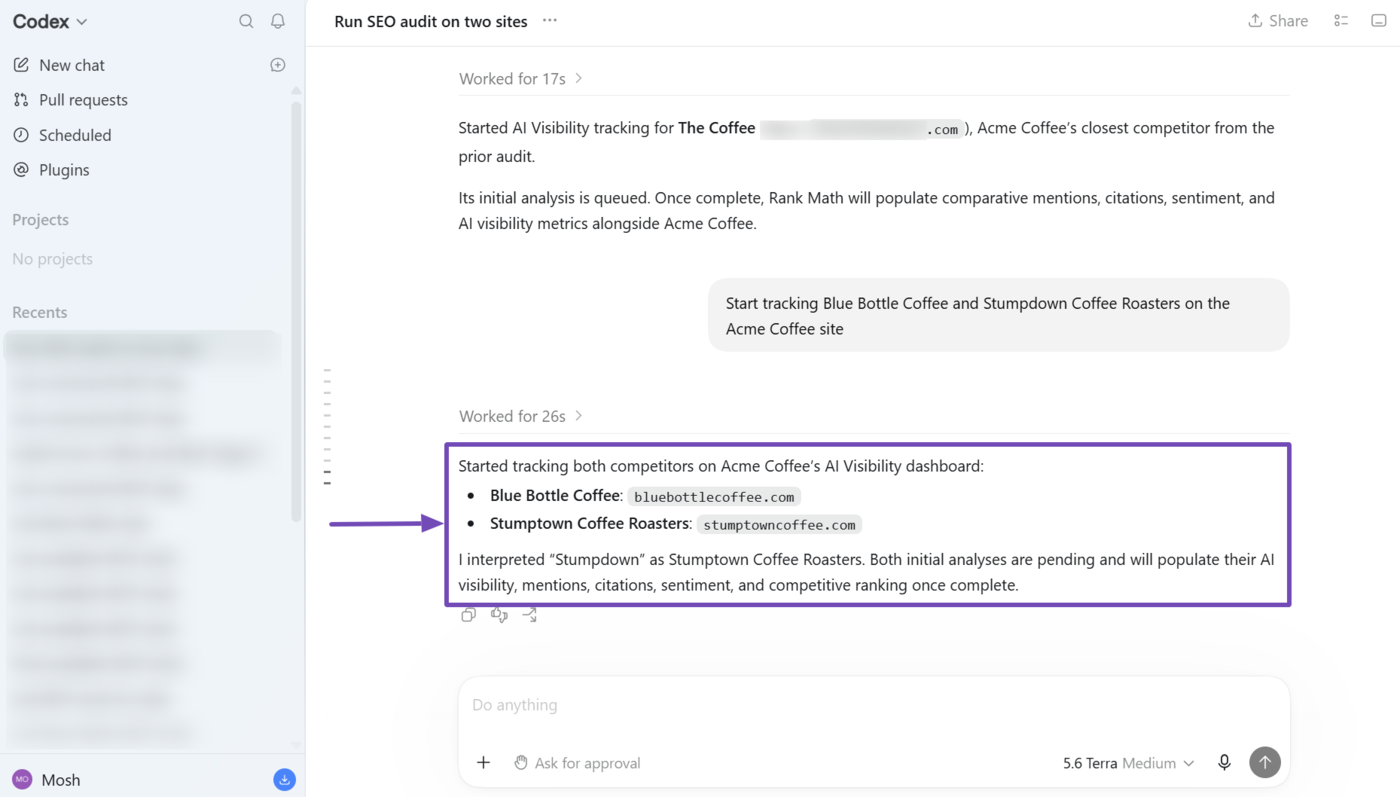Screen dimensions: 1400x797
Task: Click the sidebar vertical scrollbar
Action: [x=296, y=310]
